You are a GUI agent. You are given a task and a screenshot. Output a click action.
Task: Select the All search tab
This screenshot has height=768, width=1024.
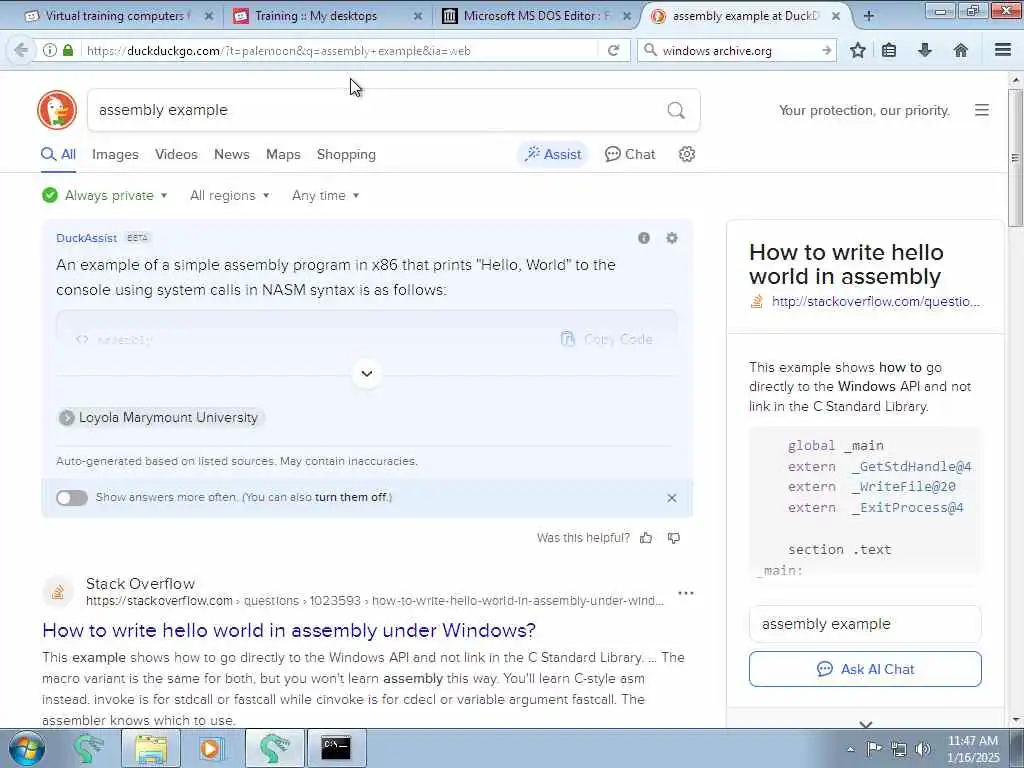coord(58,154)
